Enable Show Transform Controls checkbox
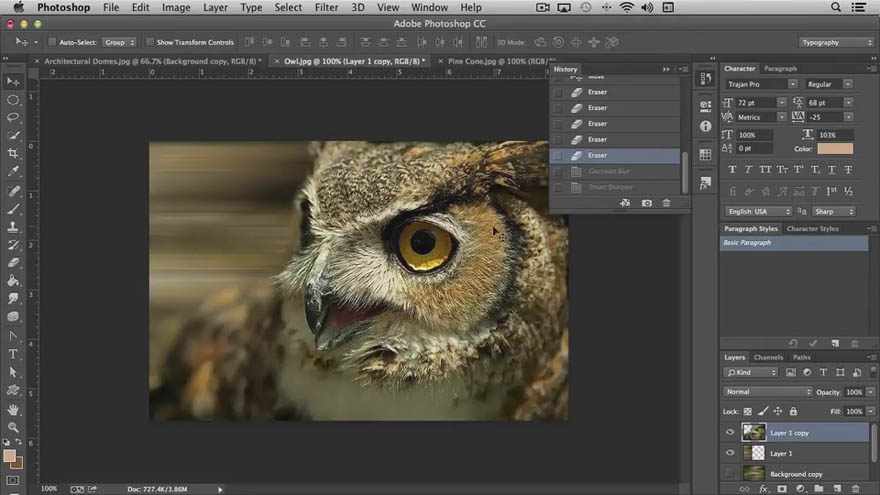This screenshot has width=880, height=495. point(150,42)
